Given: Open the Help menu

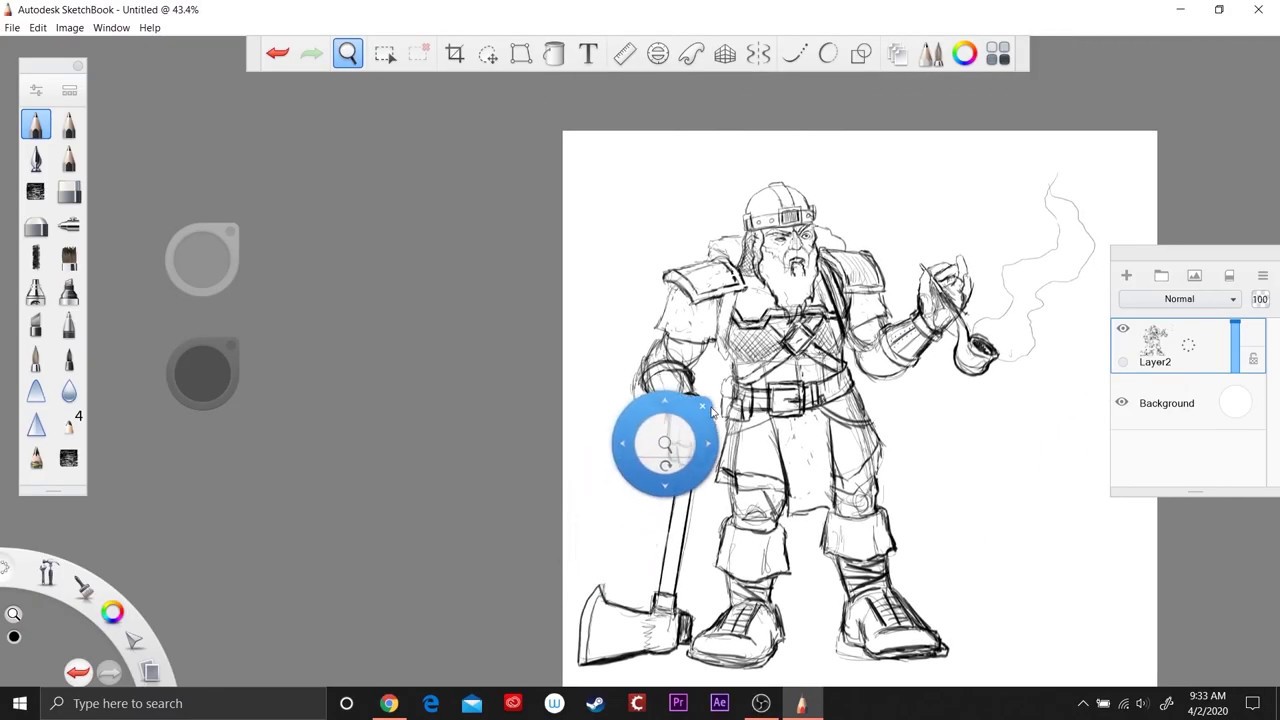Looking at the screenshot, I should point(150,28).
